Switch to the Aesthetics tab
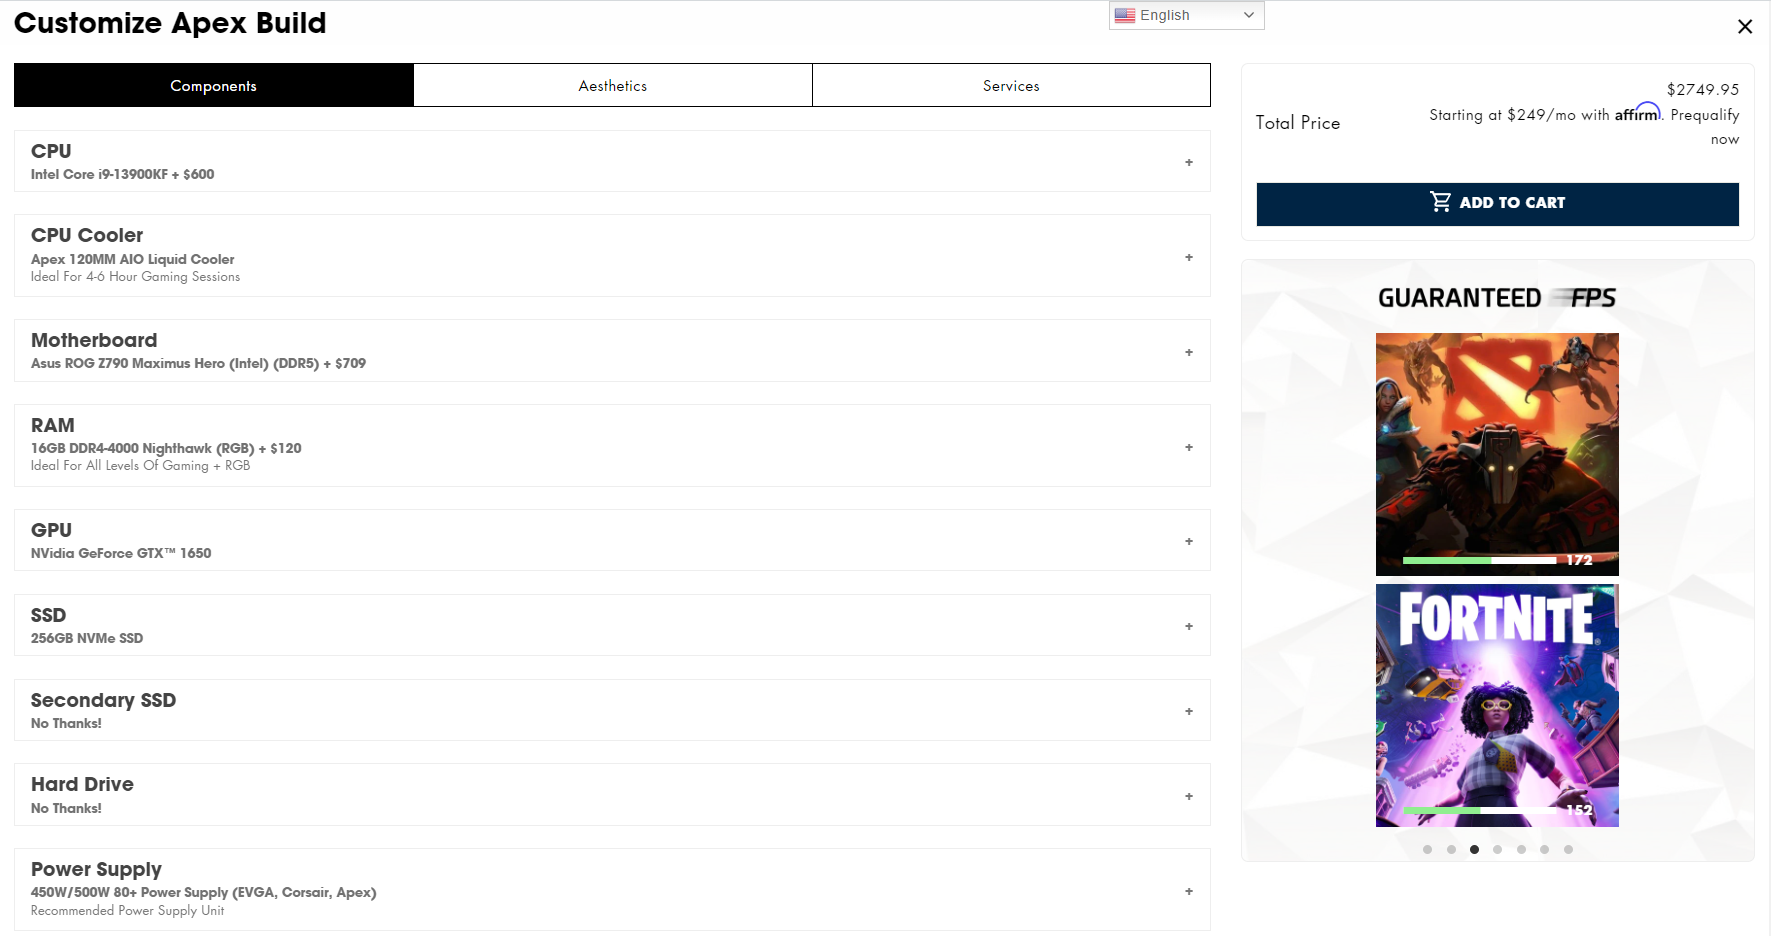Screen dimensions: 1771x936 point(612,86)
